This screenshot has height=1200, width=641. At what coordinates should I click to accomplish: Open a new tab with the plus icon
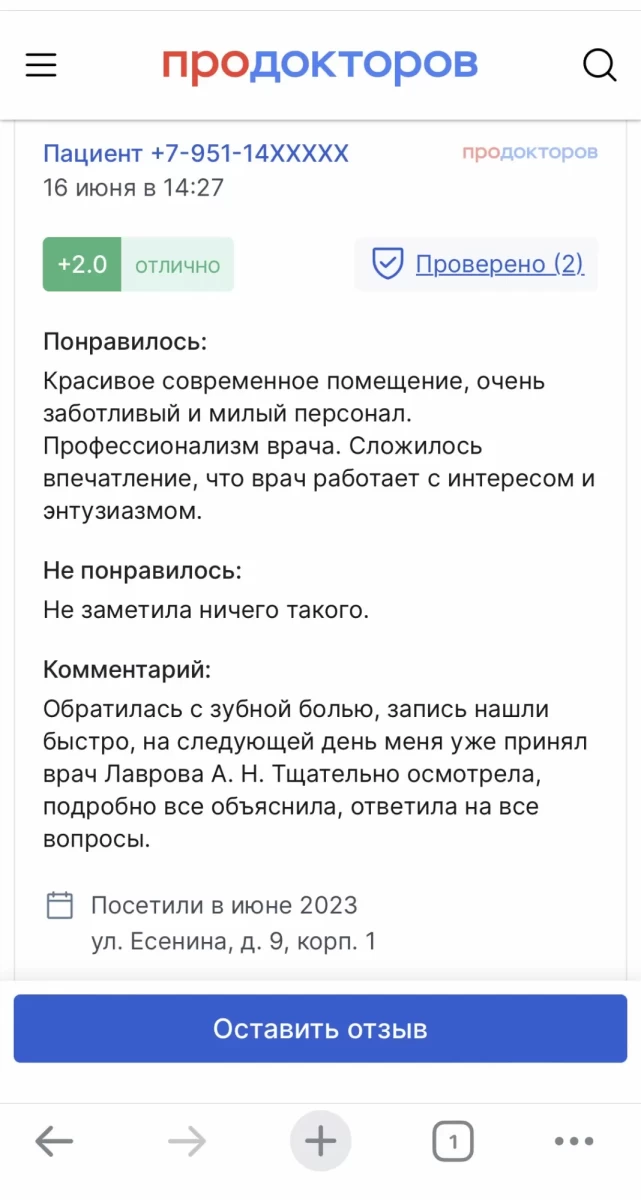[320, 1139]
